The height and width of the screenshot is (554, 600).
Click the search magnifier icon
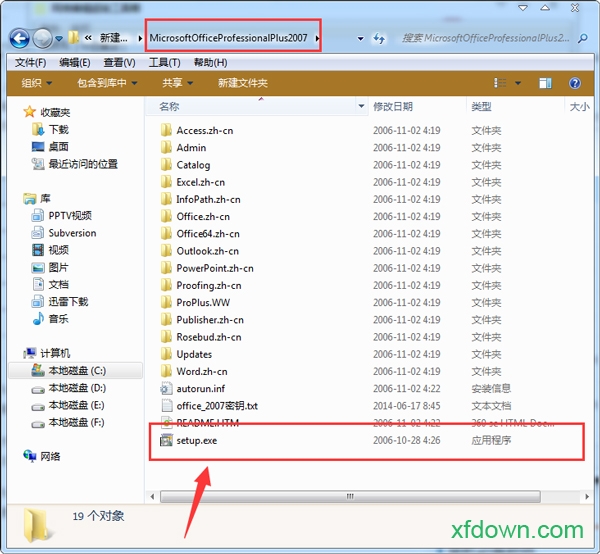(583, 38)
